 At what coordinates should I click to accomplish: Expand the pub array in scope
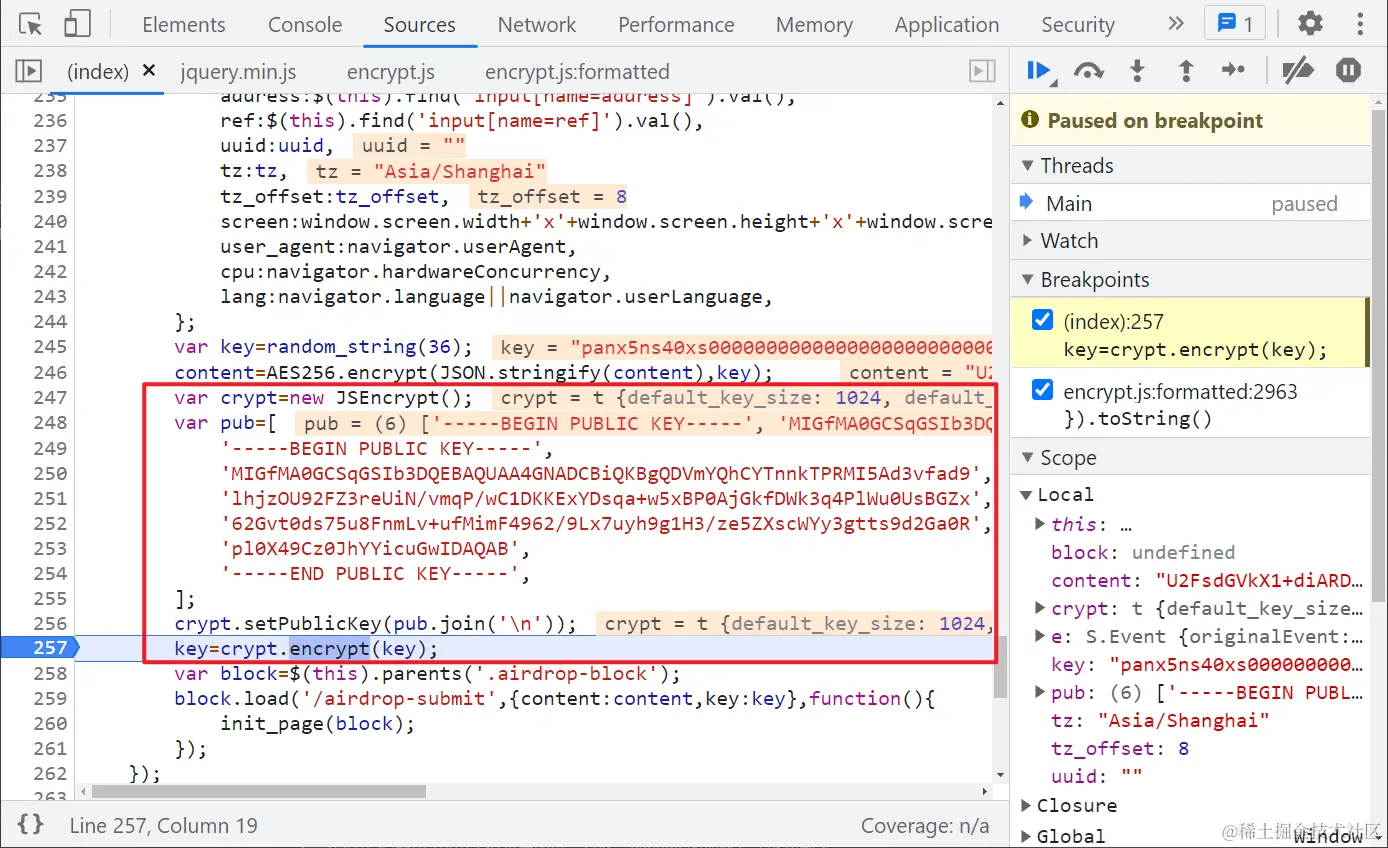[1041, 692]
